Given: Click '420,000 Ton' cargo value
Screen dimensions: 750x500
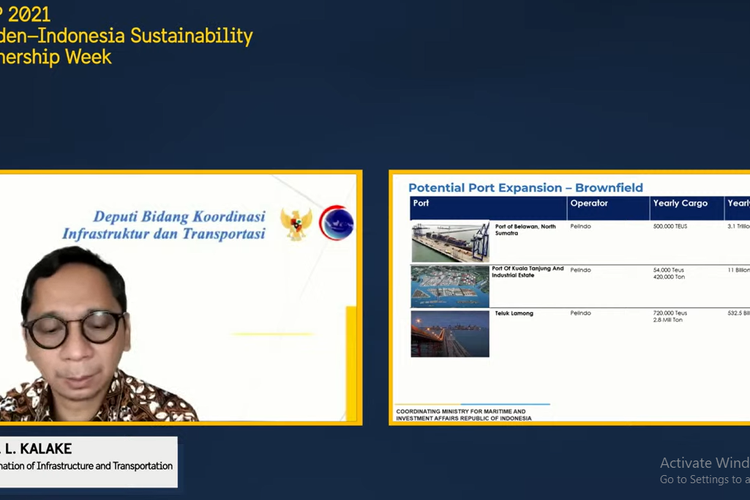Looking at the screenshot, I should pos(669,277).
